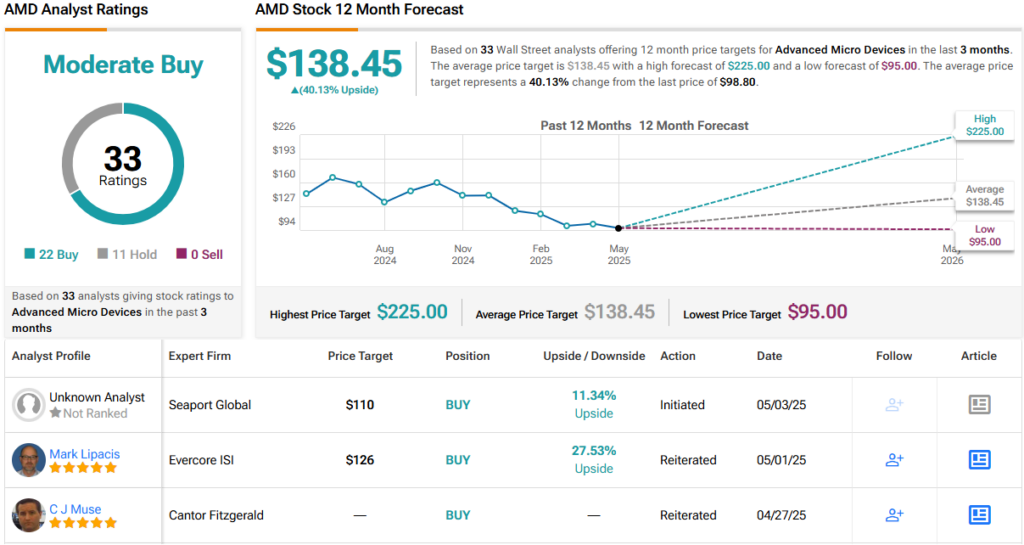Open the Cantor Fitzgerald article icon

tap(979, 515)
